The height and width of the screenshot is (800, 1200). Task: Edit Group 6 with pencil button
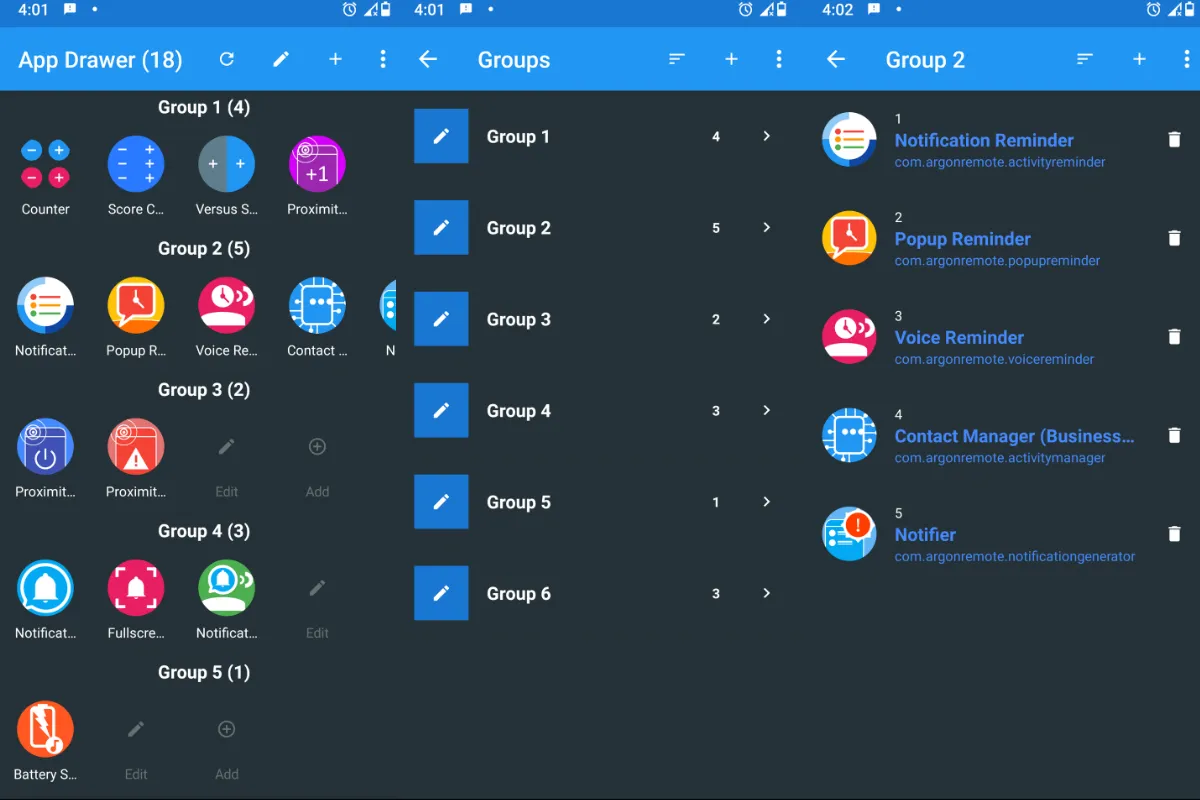point(441,593)
